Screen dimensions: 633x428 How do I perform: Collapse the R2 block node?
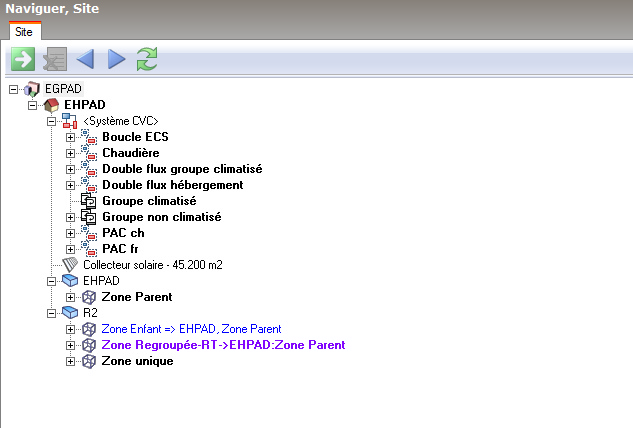pyautogui.click(x=52, y=313)
